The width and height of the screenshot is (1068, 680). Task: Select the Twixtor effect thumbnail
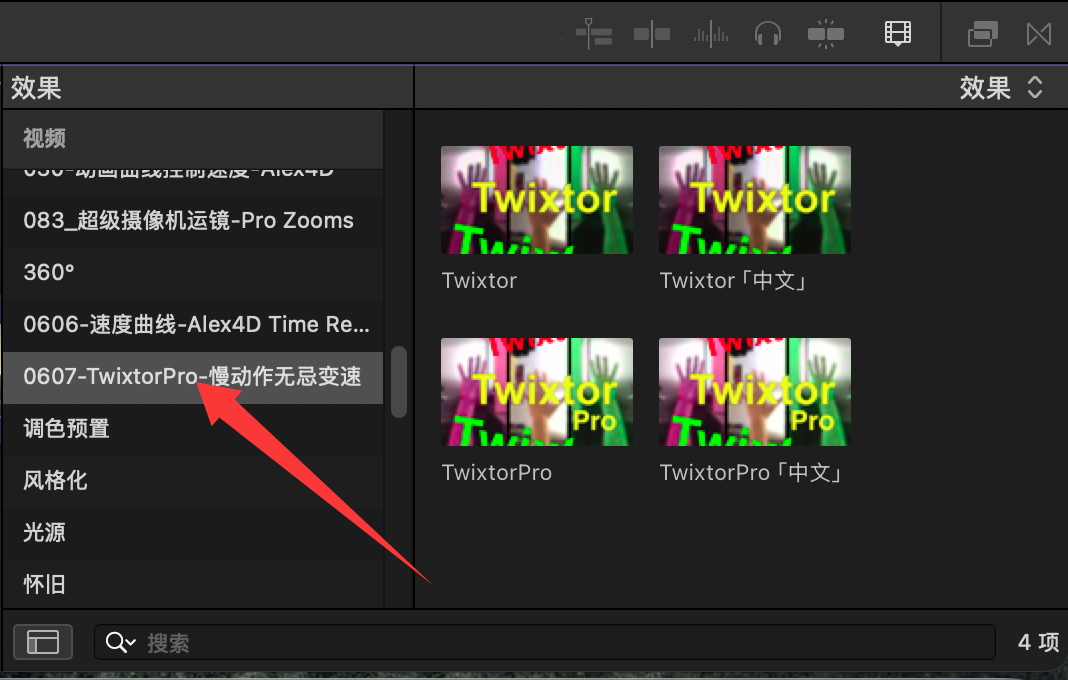(x=537, y=199)
